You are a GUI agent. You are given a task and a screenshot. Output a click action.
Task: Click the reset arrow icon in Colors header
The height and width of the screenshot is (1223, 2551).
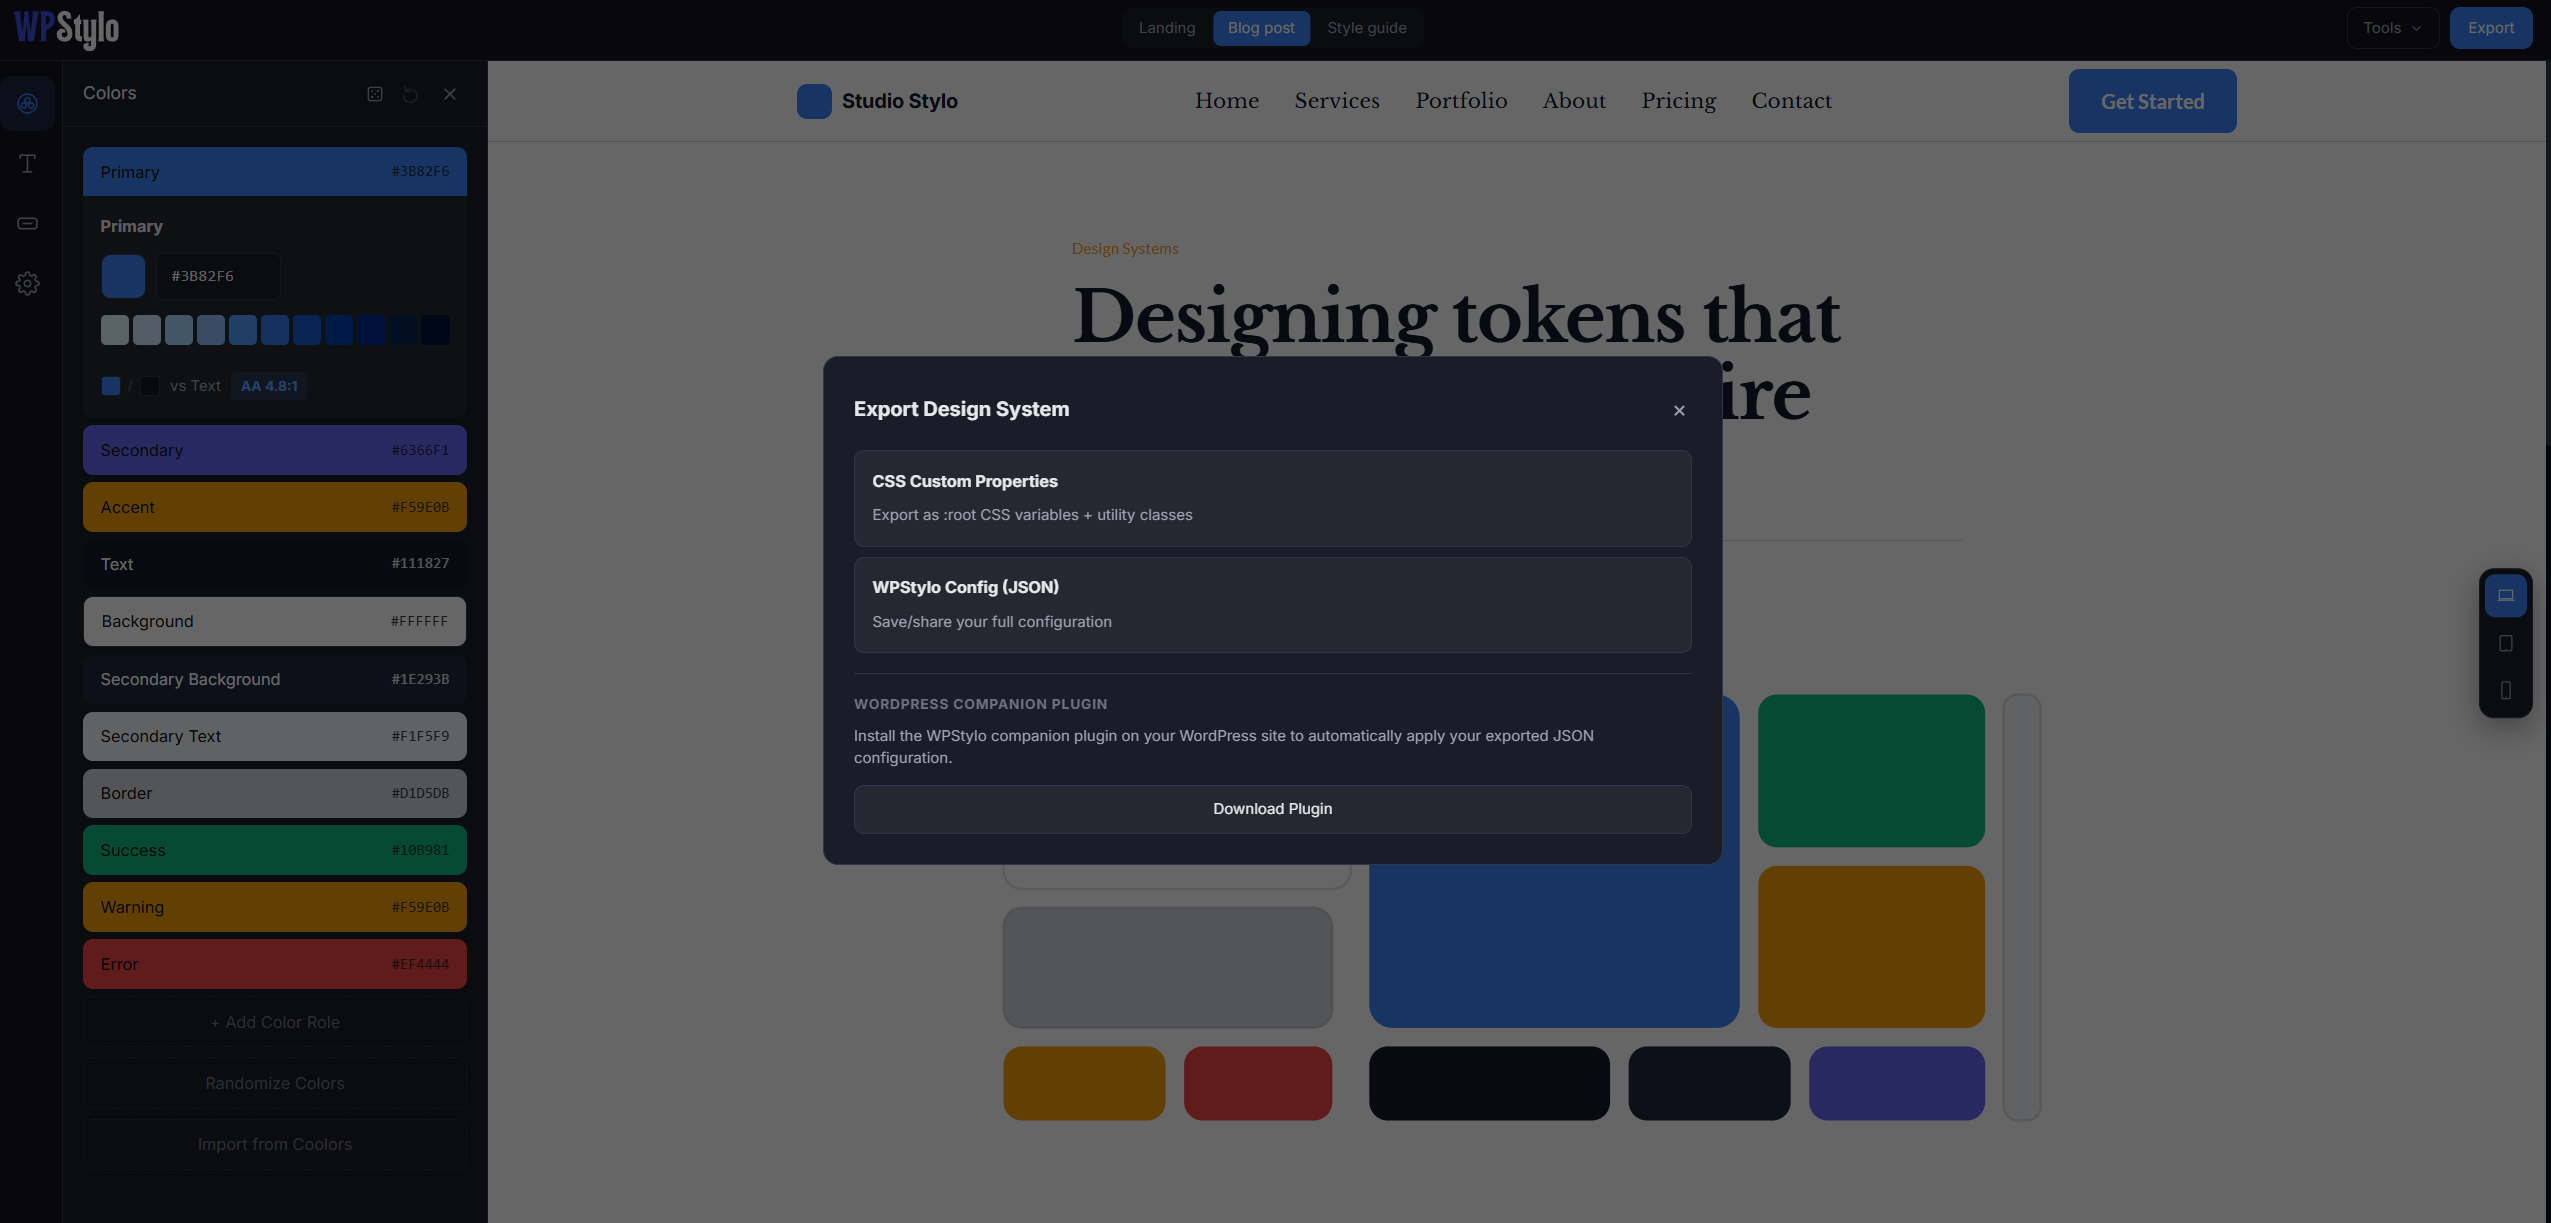click(x=411, y=94)
